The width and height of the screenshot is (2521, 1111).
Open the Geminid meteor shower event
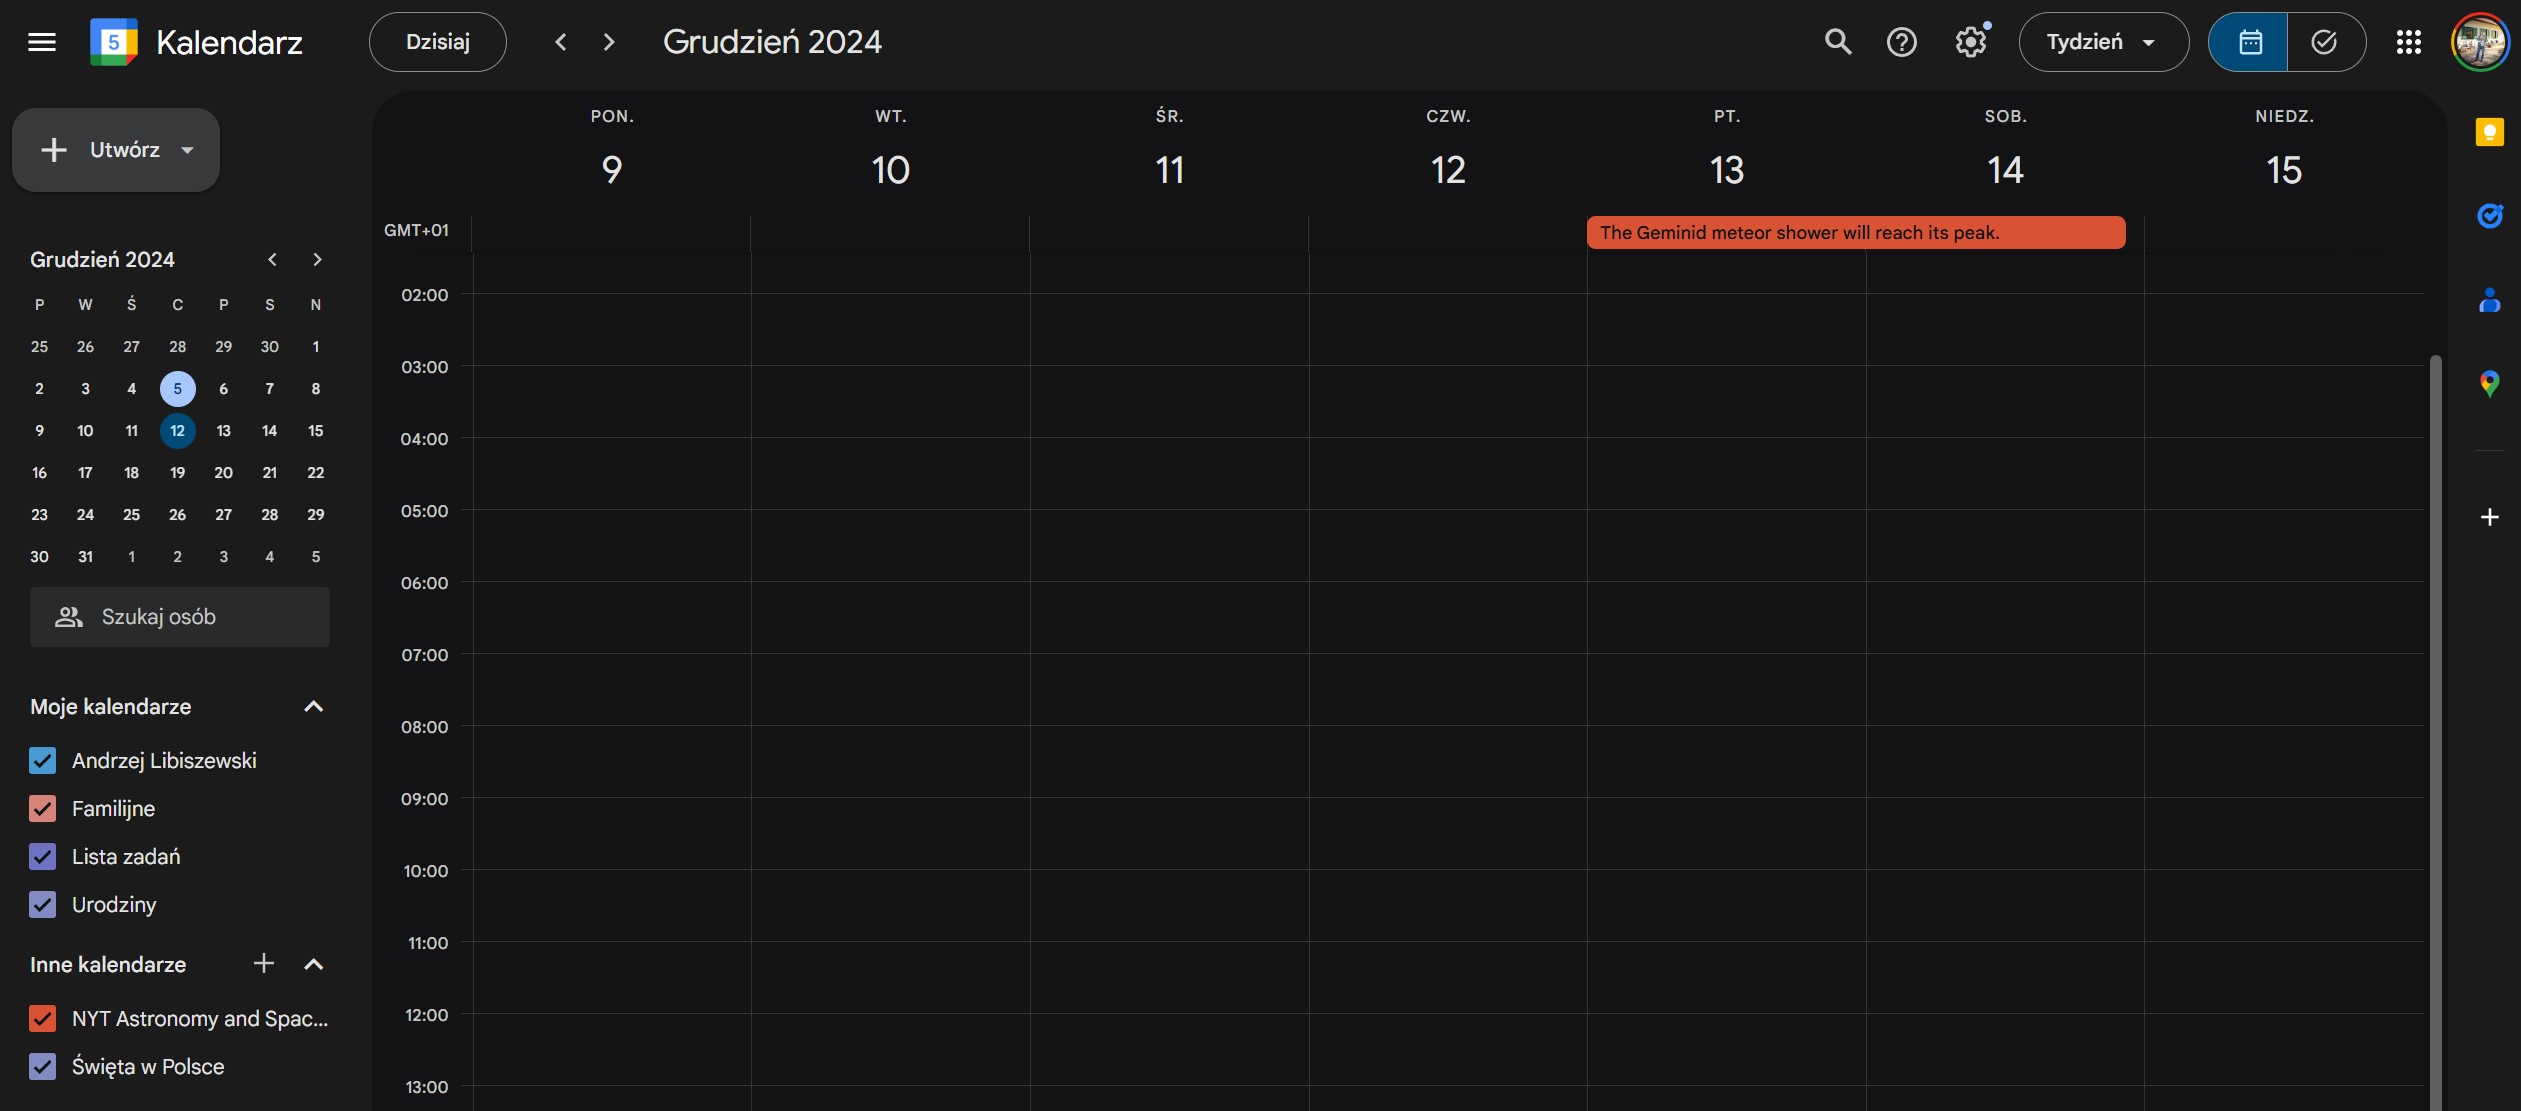point(1855,232)
